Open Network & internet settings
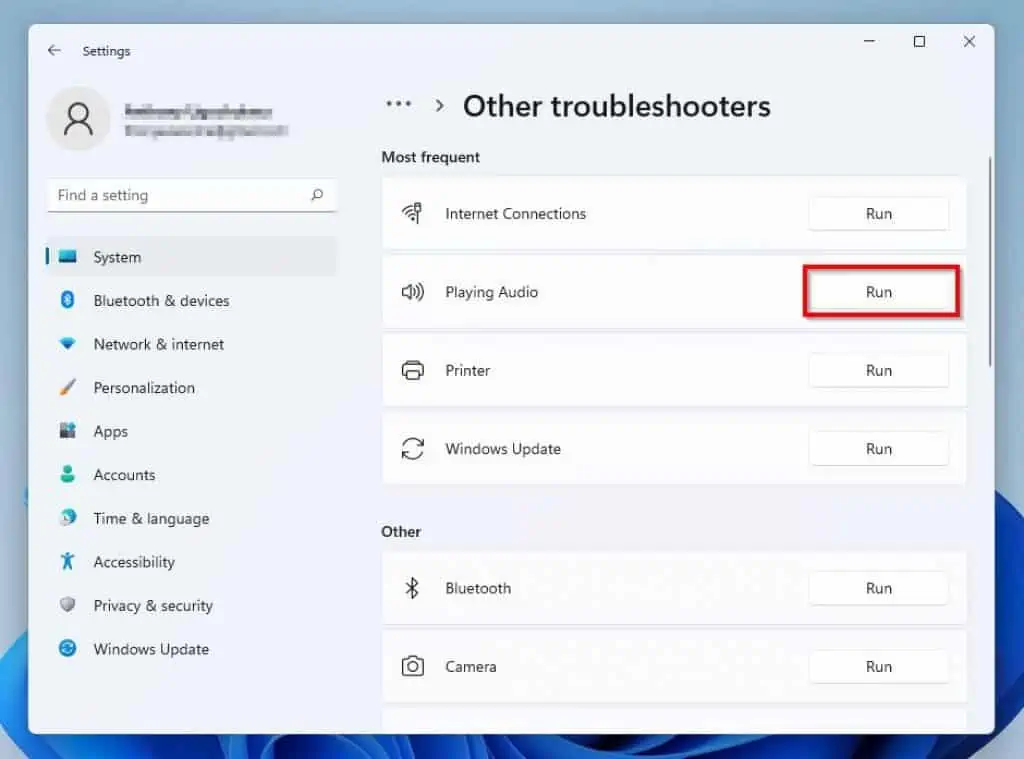 pos(160,344)
